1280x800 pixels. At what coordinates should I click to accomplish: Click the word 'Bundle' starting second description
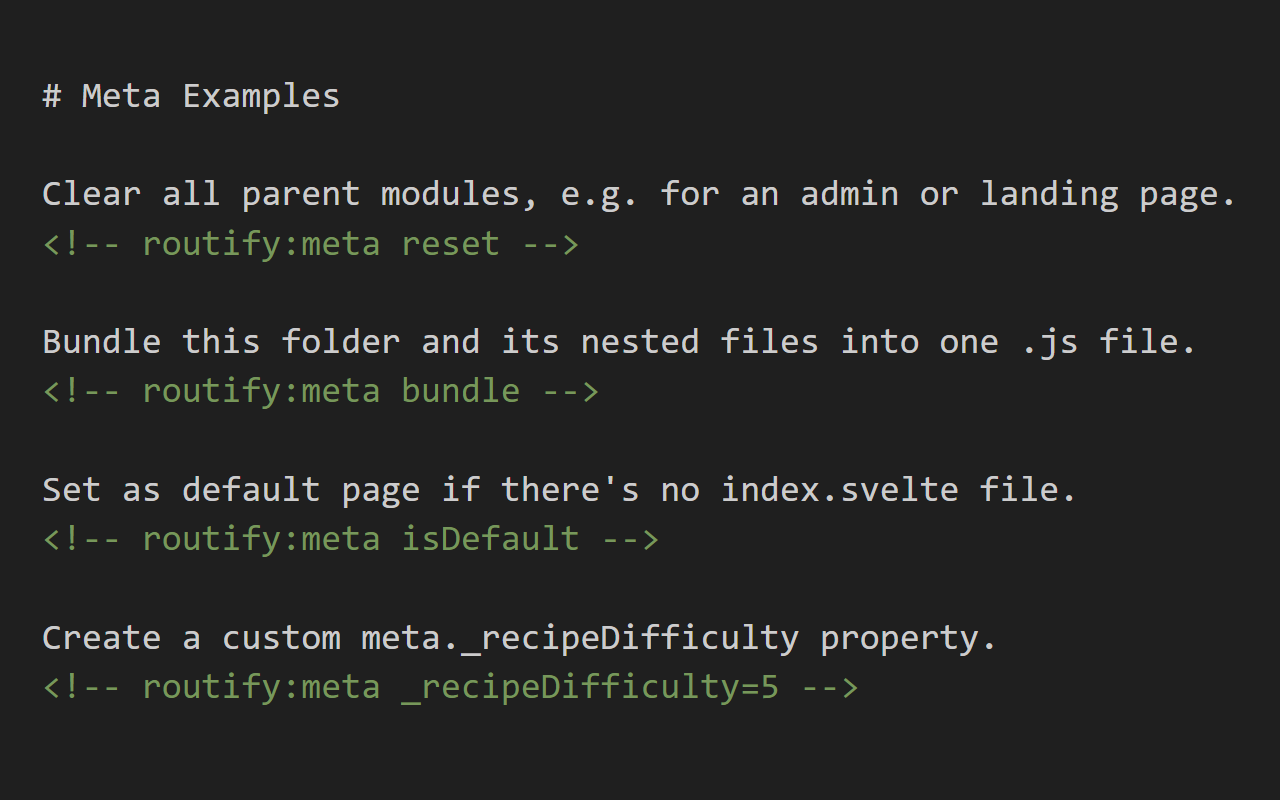point(102,341)
